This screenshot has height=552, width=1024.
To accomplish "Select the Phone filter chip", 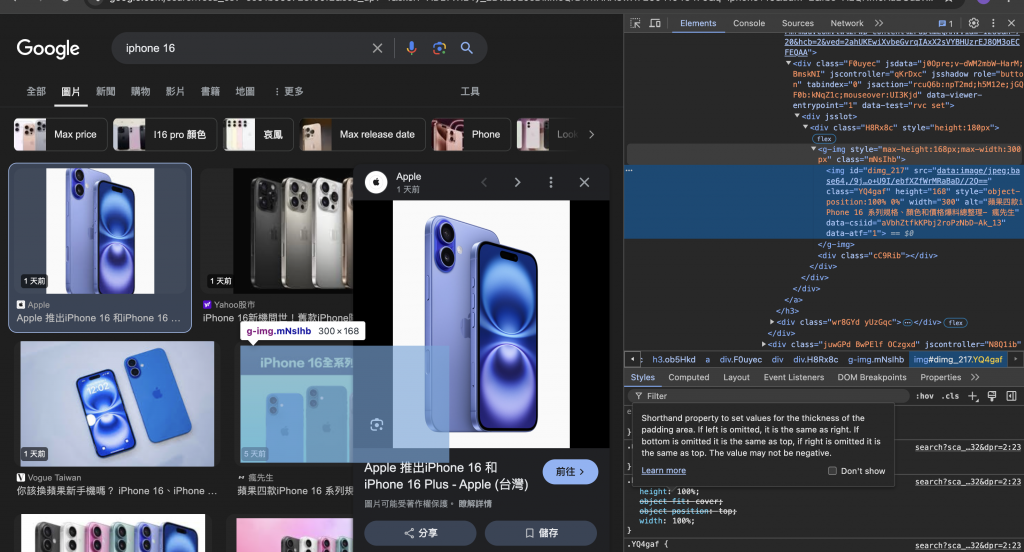I will coord(471,135).
